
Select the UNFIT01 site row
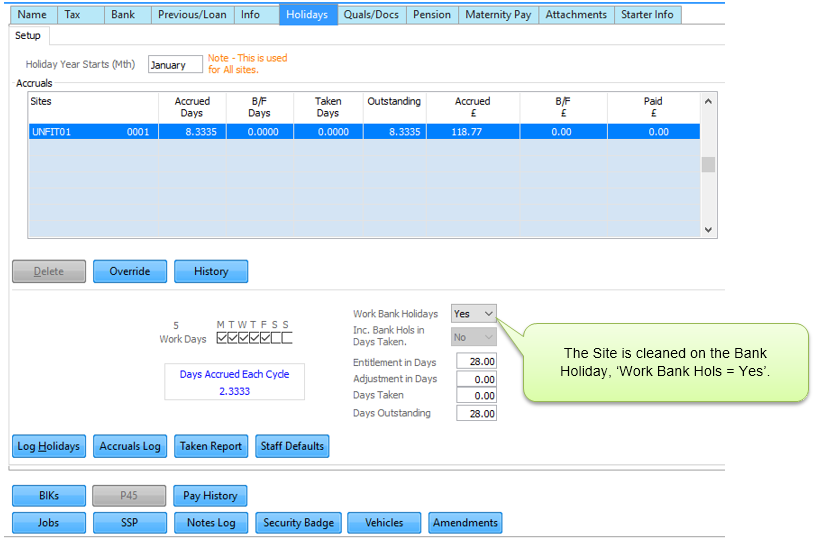pos(364,132)
